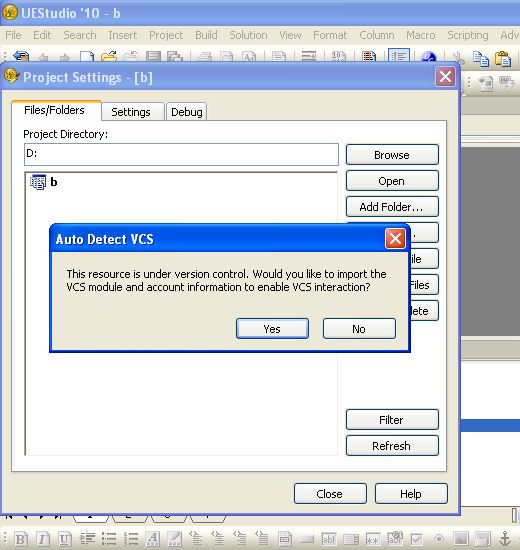Click the font 'A' icon in bottom toolbar

click(153, 539)
